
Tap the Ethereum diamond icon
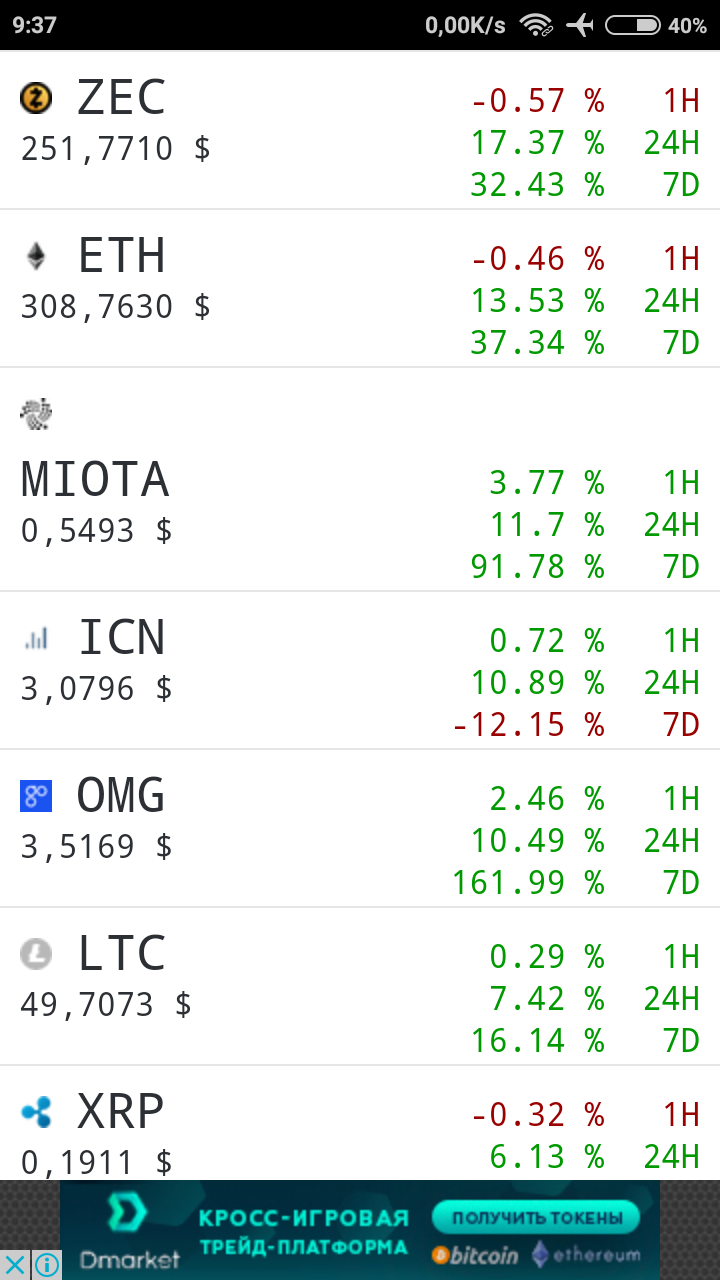[x=36, y=256]
